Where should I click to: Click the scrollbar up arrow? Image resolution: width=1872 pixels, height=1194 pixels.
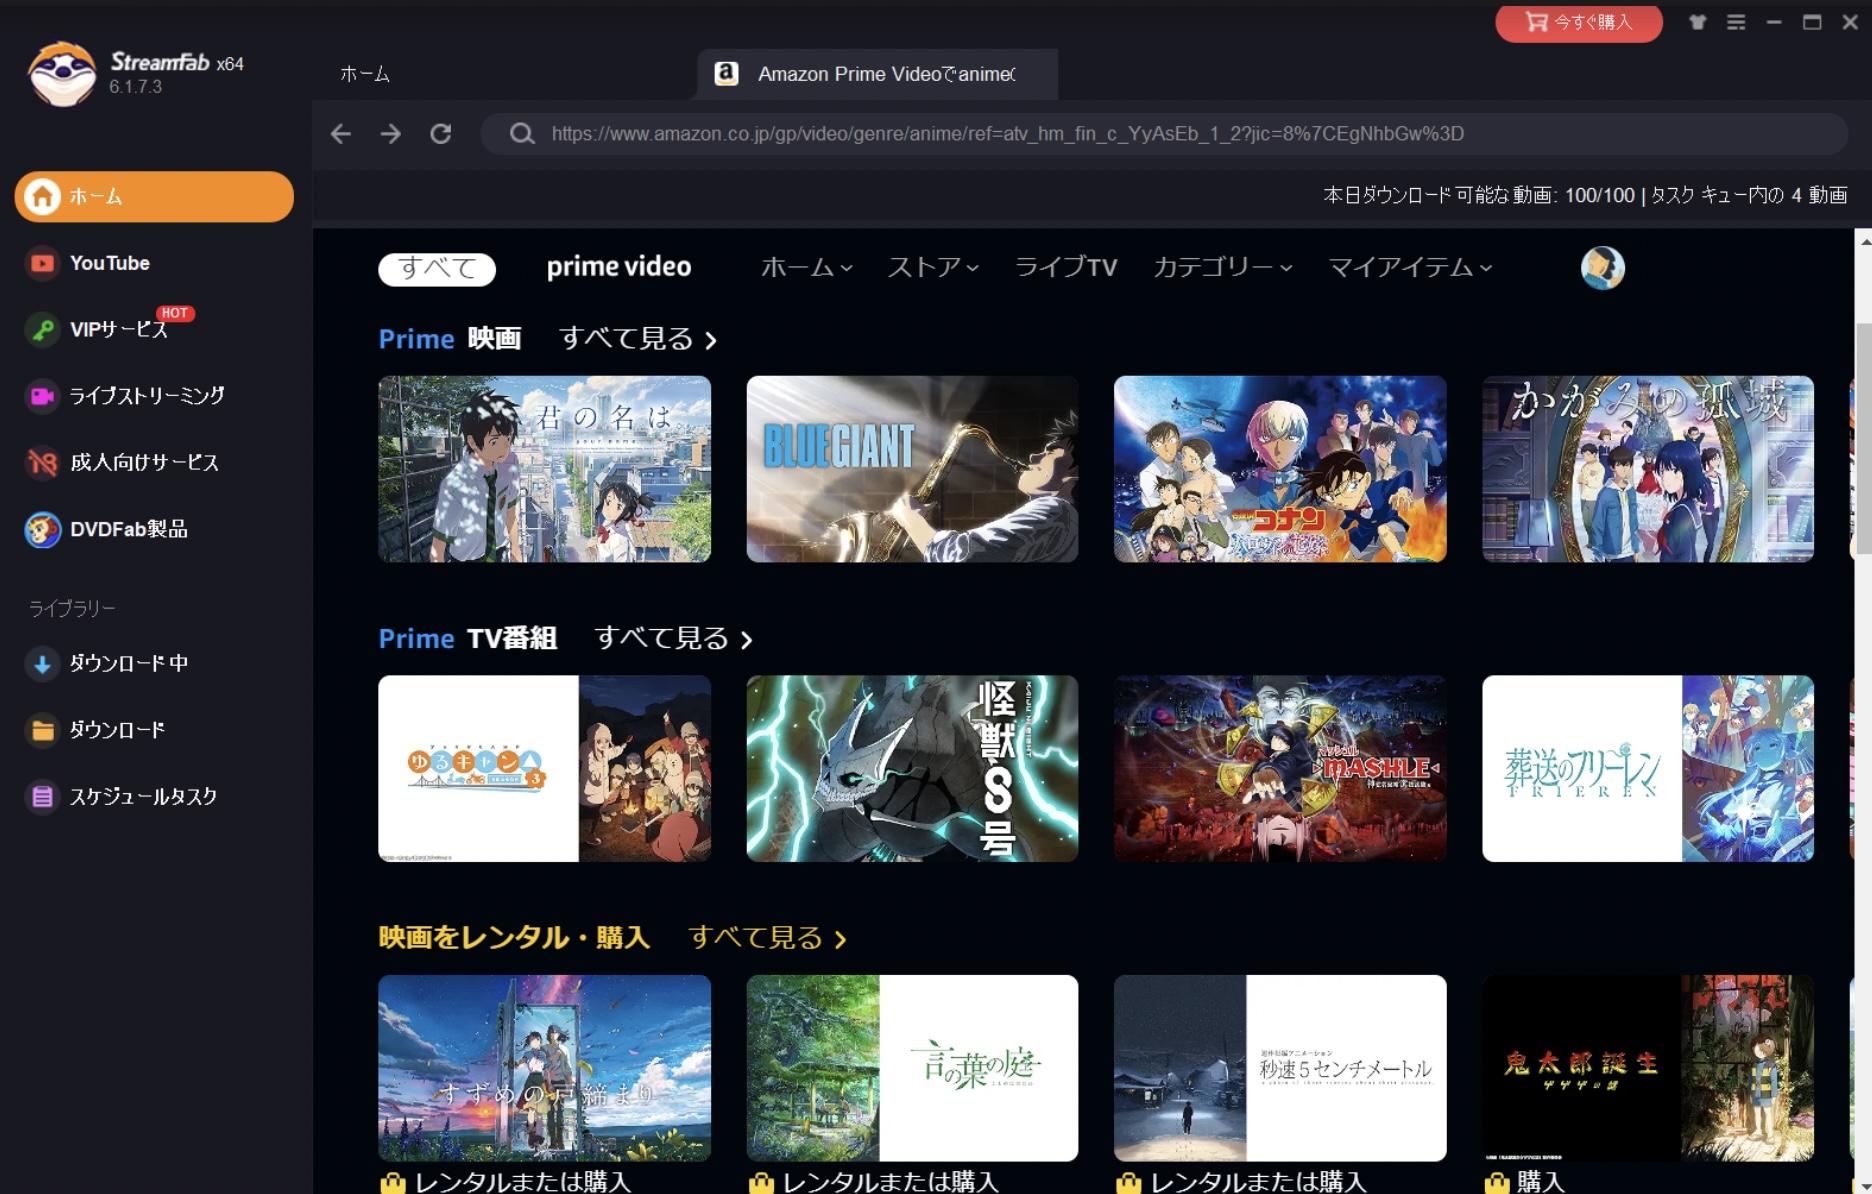pos(1864,241)
